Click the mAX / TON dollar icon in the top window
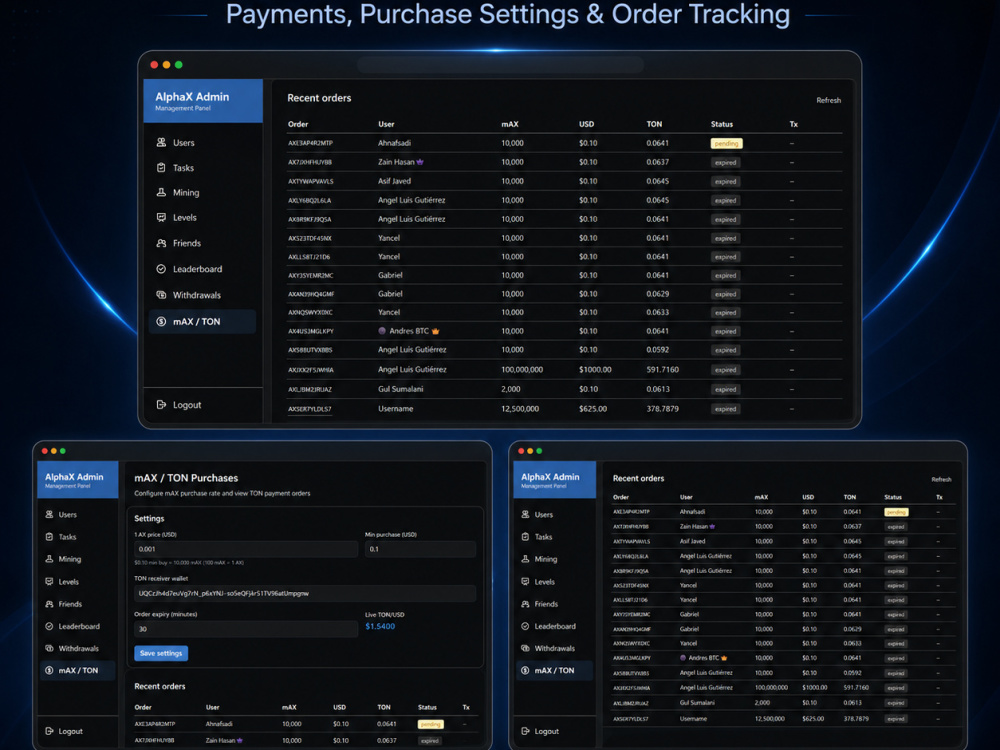The height and width of the screenshot is (750, 1000). click(x=161, y=321)
